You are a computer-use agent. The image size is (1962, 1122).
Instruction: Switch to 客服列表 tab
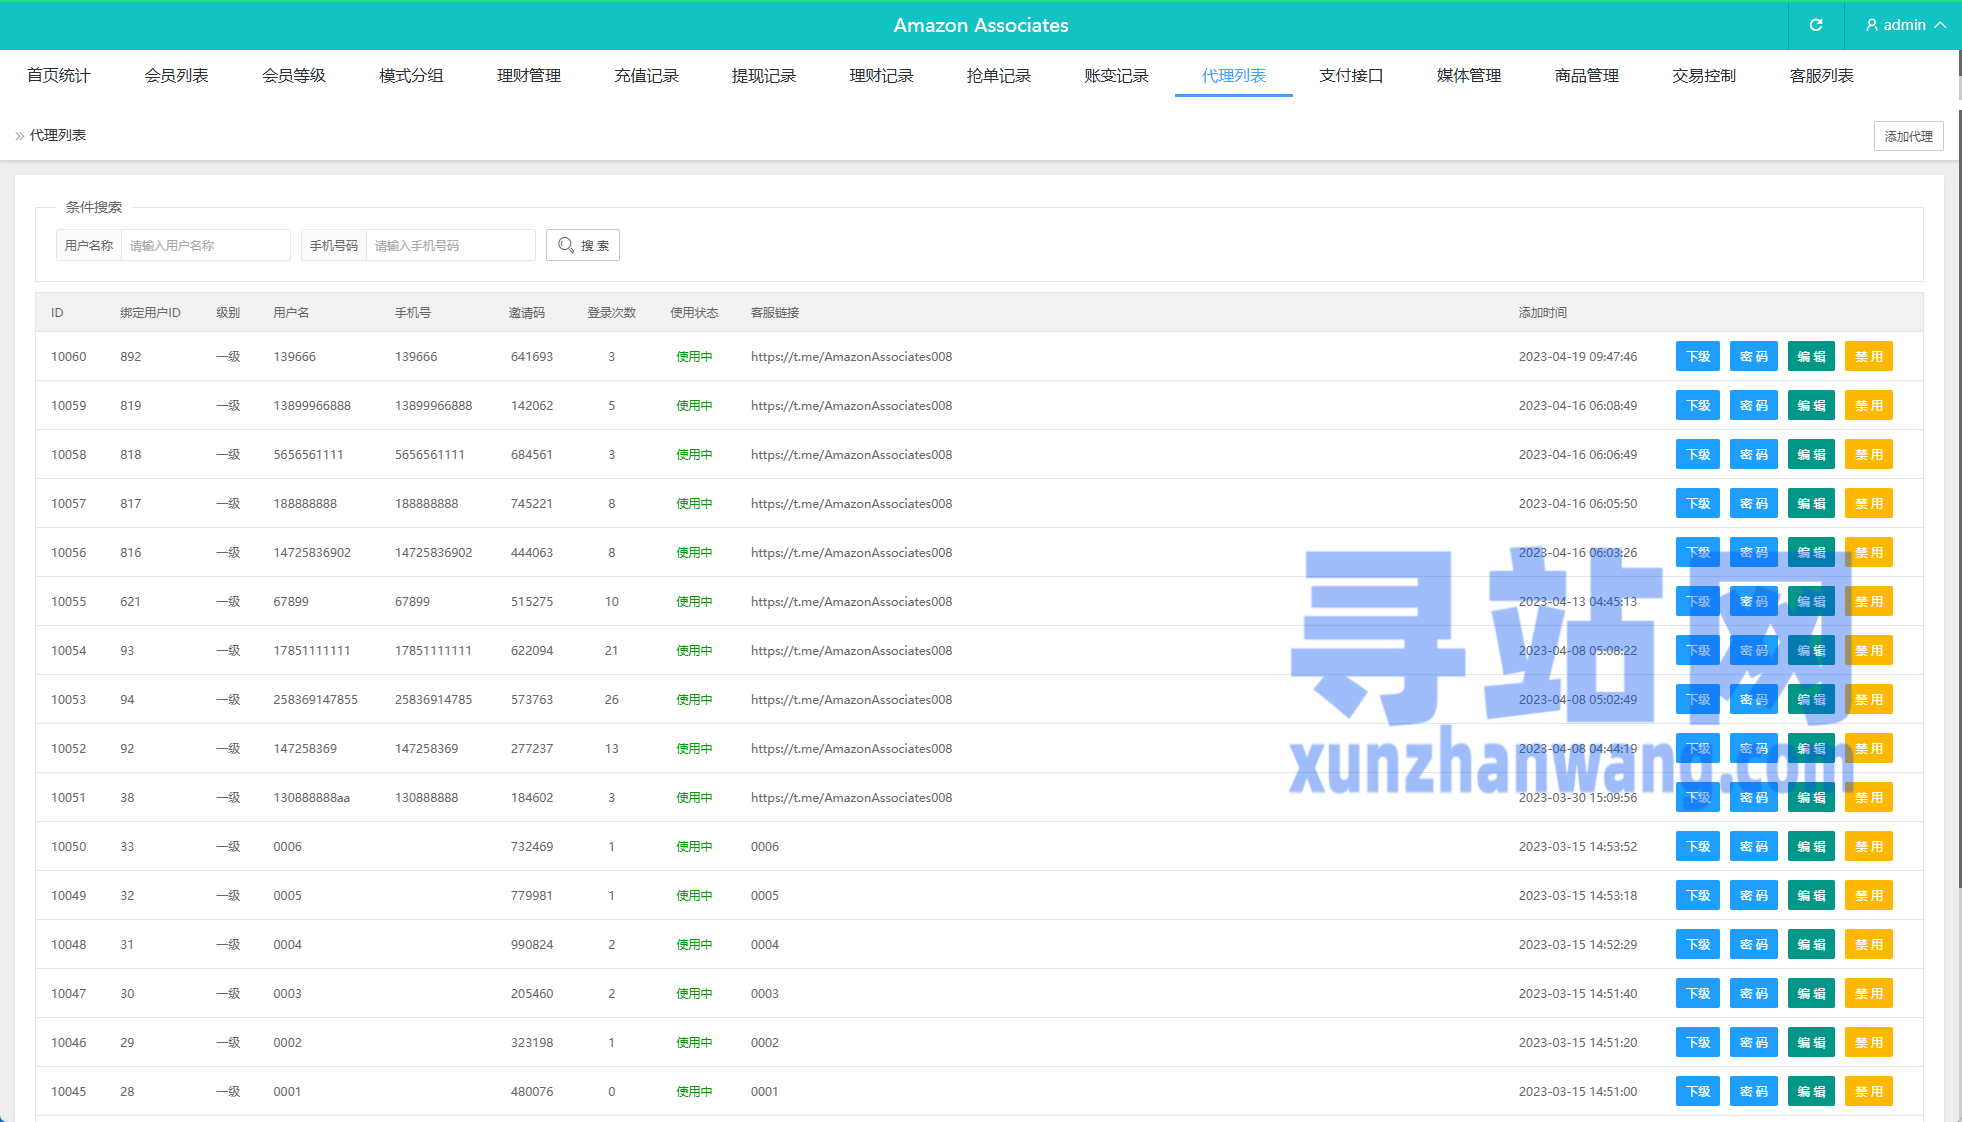(x=1821, y=75)
